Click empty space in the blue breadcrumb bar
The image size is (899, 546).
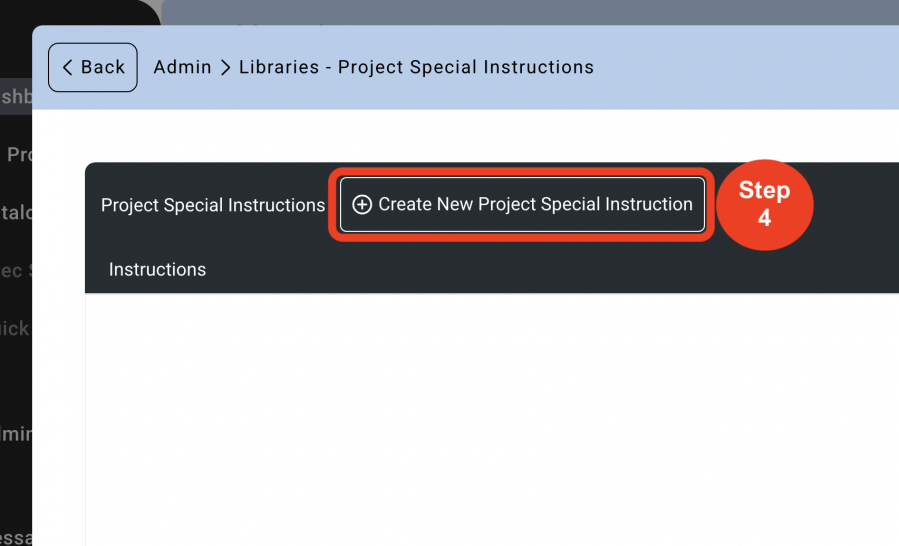tap(745, 67)
